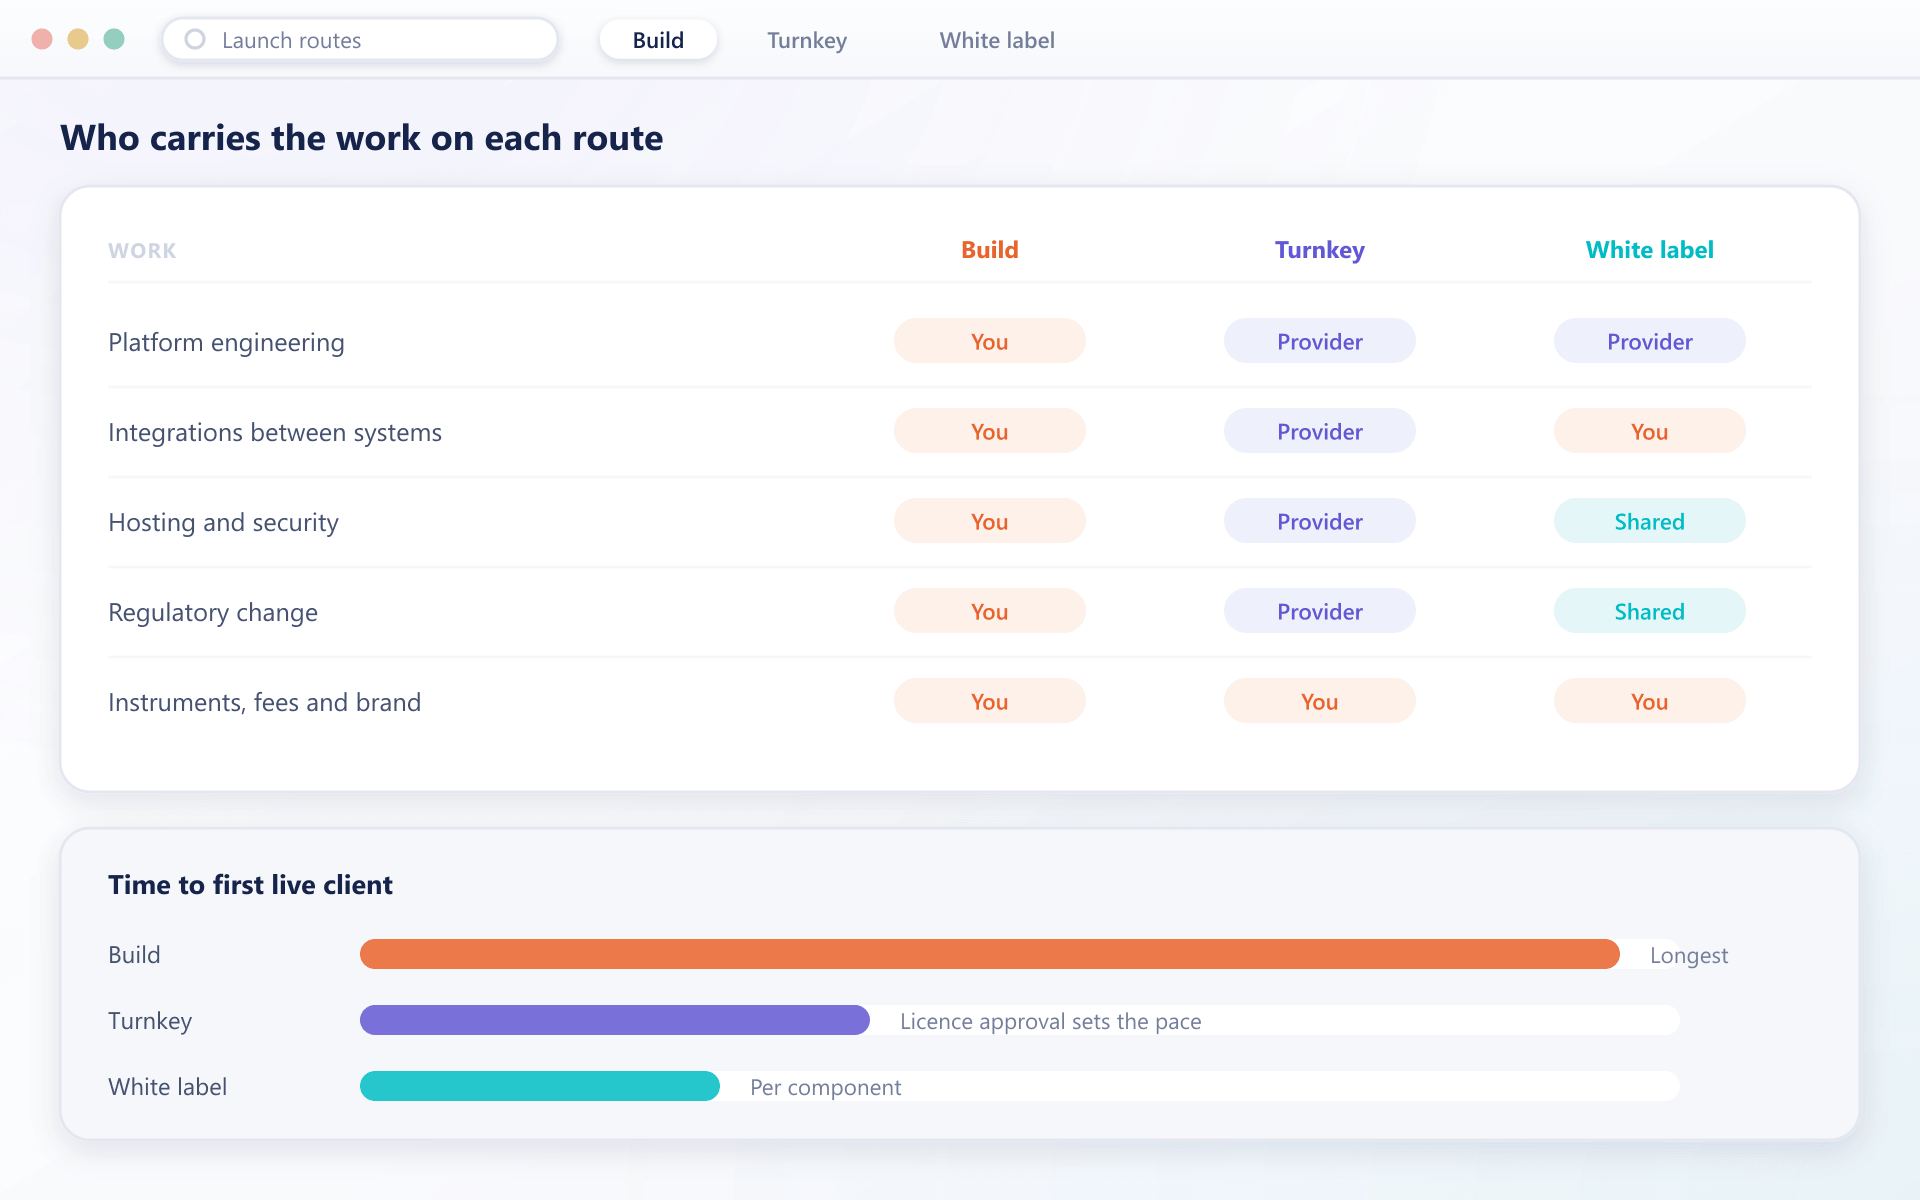Click the 'Longest' label beside Build bar
This screenshot has width=1920, height=1200.
(x=1689, y=956)
